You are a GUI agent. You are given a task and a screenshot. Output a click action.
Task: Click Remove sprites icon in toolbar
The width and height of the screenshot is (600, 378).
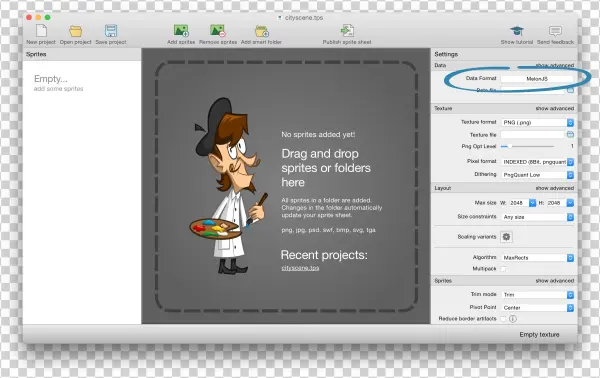click(x=218, y=31)
